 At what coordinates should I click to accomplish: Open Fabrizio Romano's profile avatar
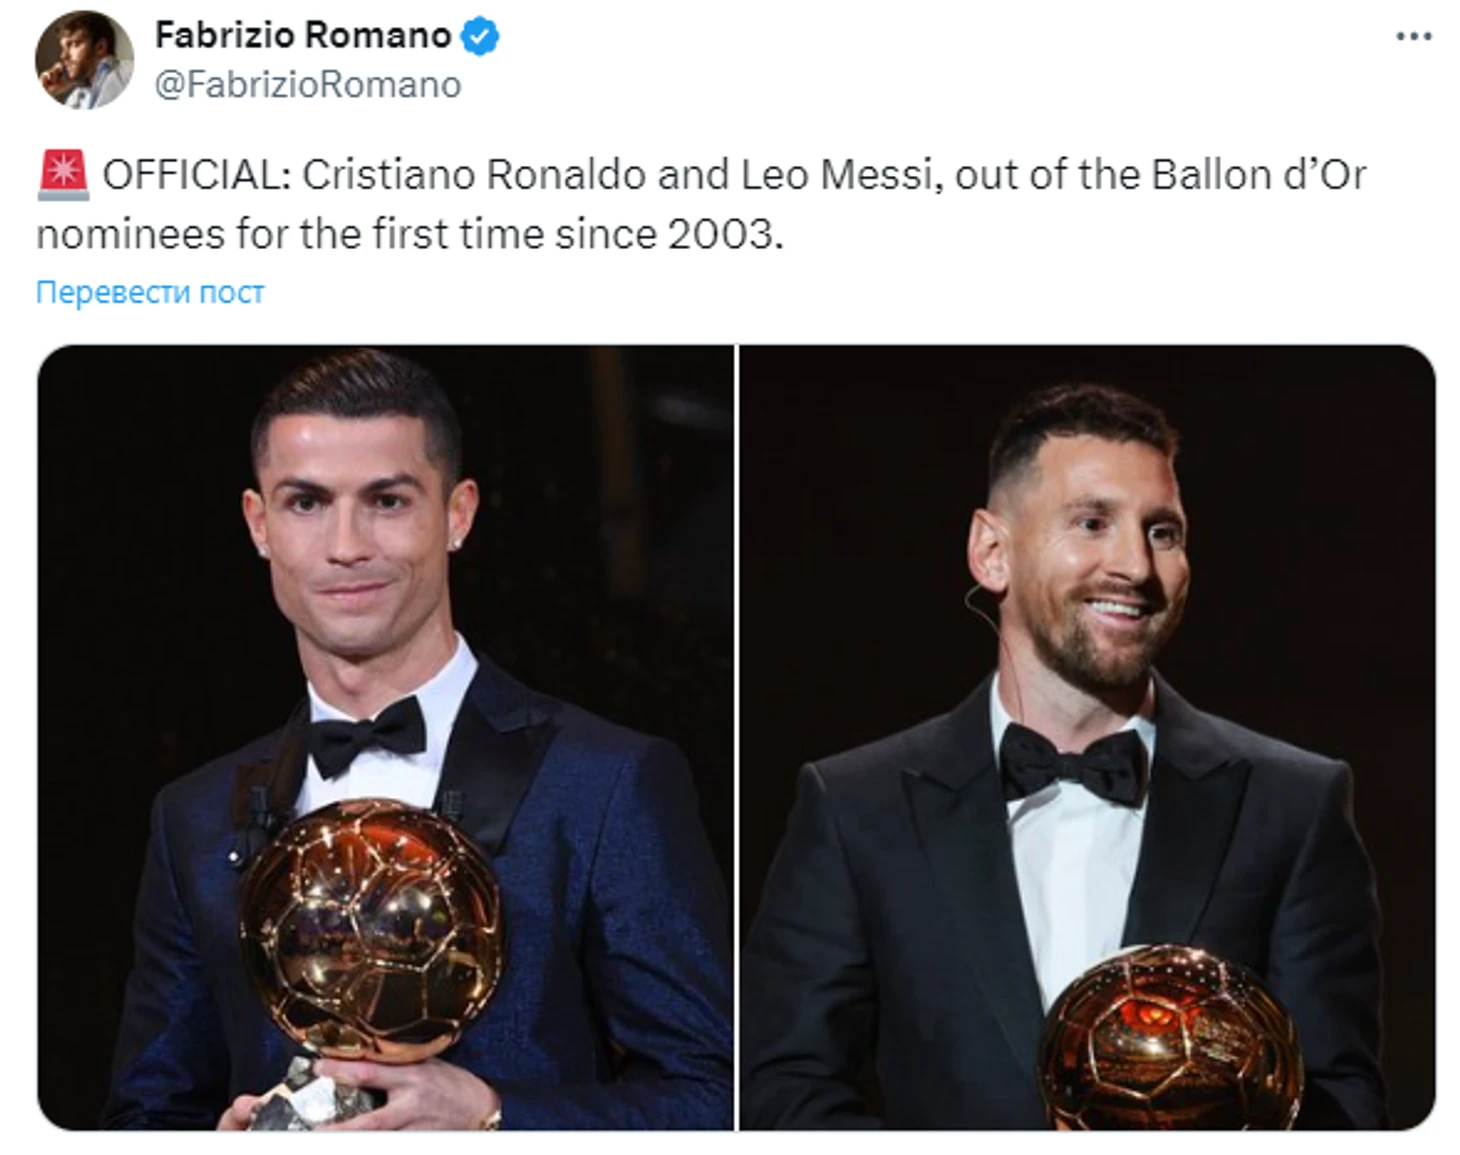(84, 60)
